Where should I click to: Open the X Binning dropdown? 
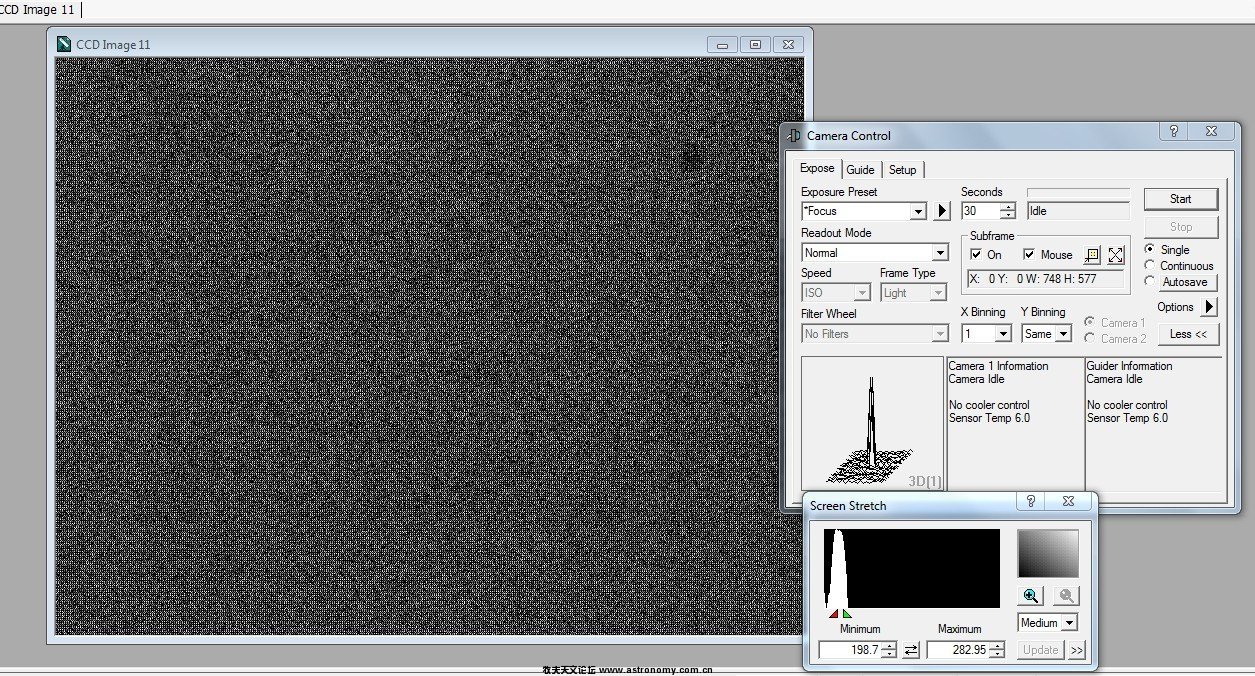pos(1003,334)
